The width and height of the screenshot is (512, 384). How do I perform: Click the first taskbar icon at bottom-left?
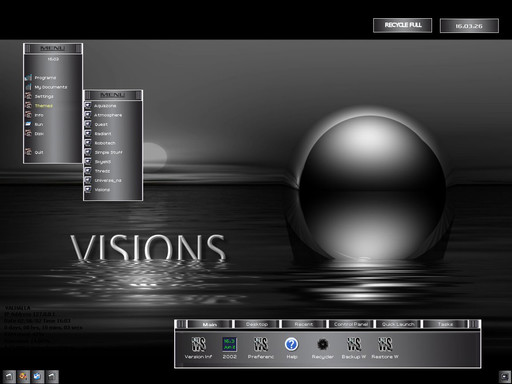(9, 377)
